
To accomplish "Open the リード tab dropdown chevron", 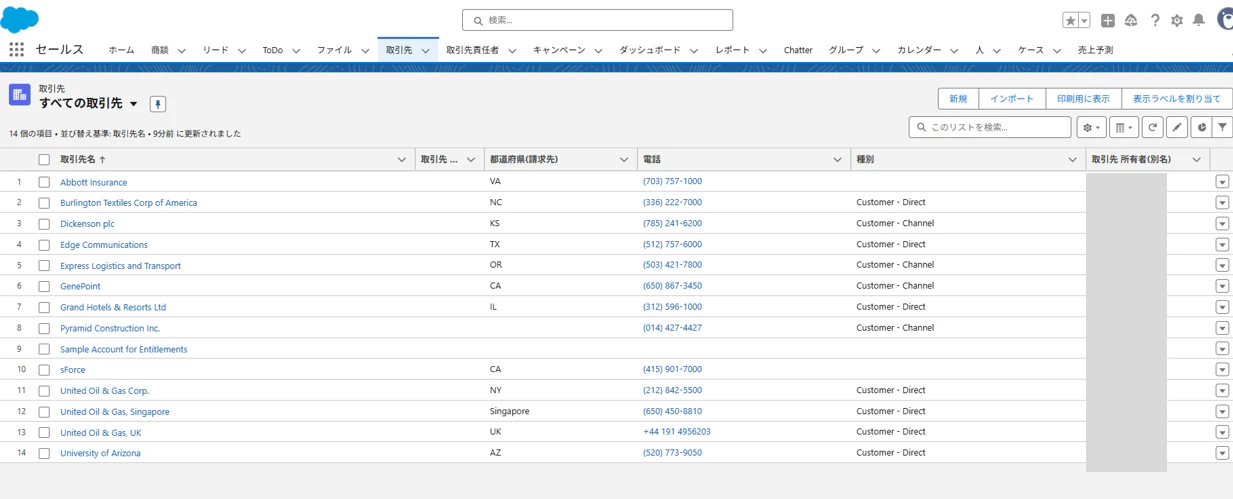I will (242, 51).
